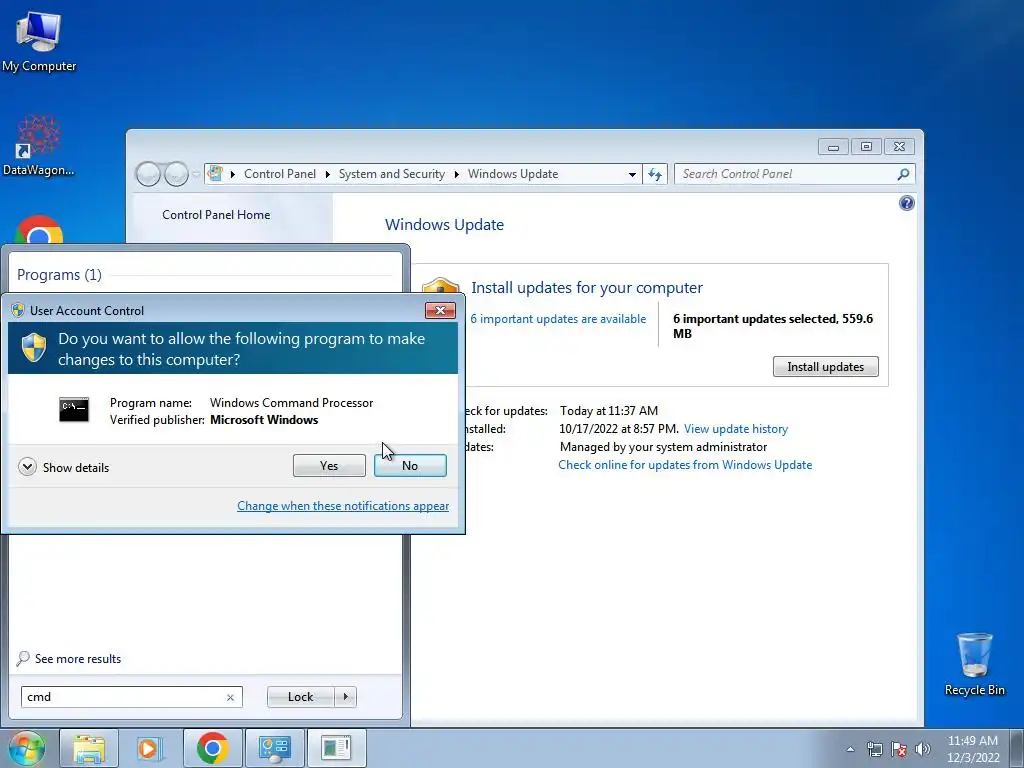The width and height of the screenshot is (1024, 768).
Task: Click Yes in the User Account Control dialog
Action: click(329, 466)
